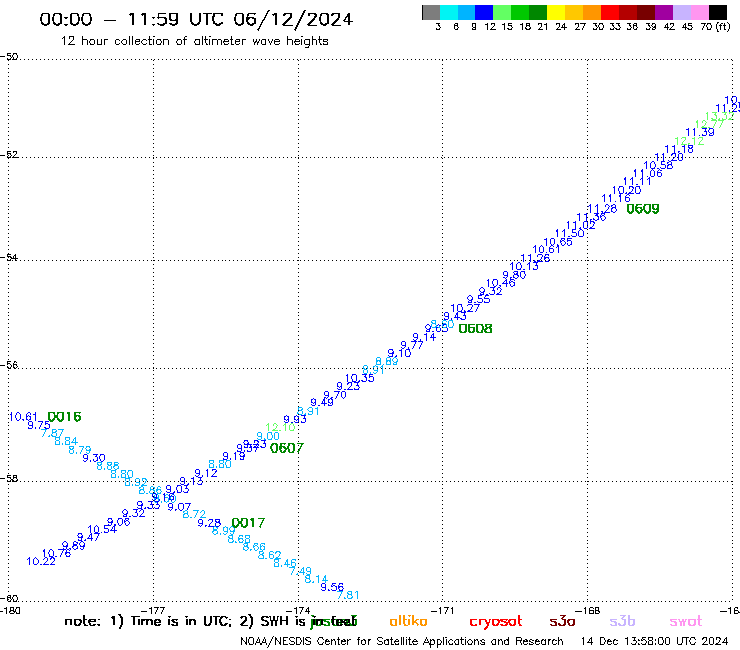740x650 pixels.
Task: Click the bright red 33 ft legend swatch
Action: point(610,12)
